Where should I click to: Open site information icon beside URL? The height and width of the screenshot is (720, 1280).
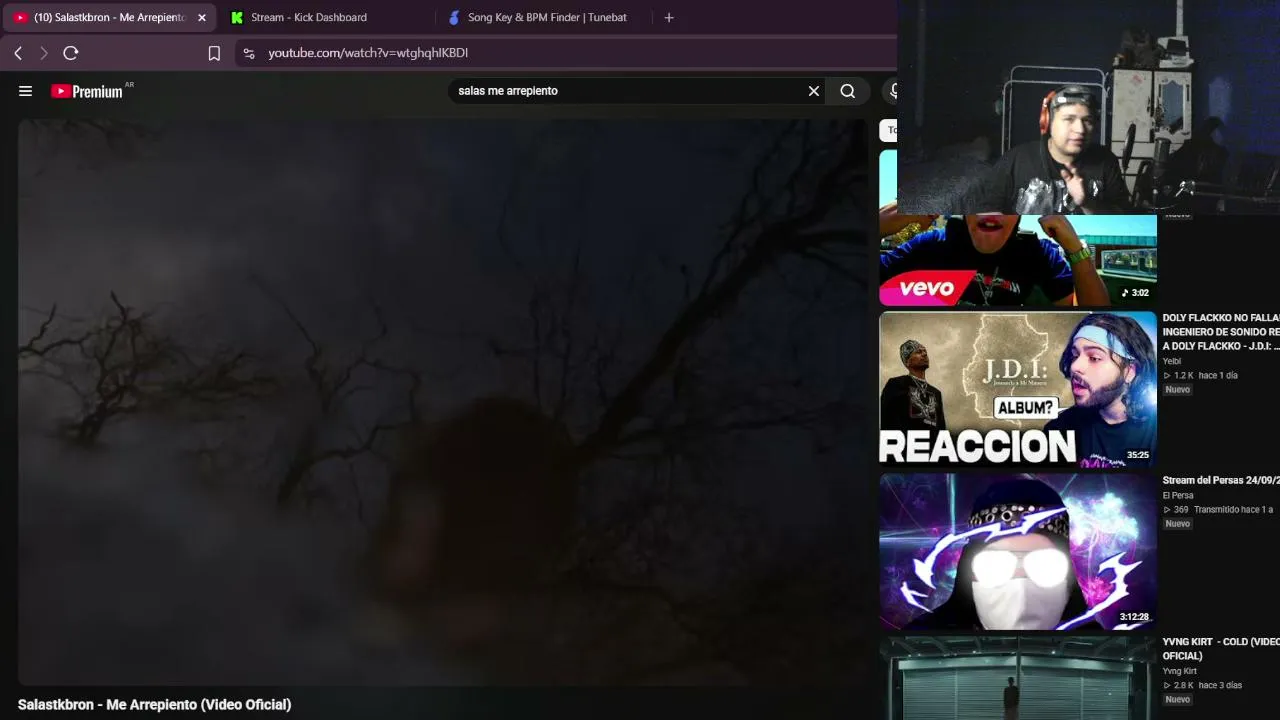(x=249, y=53)
